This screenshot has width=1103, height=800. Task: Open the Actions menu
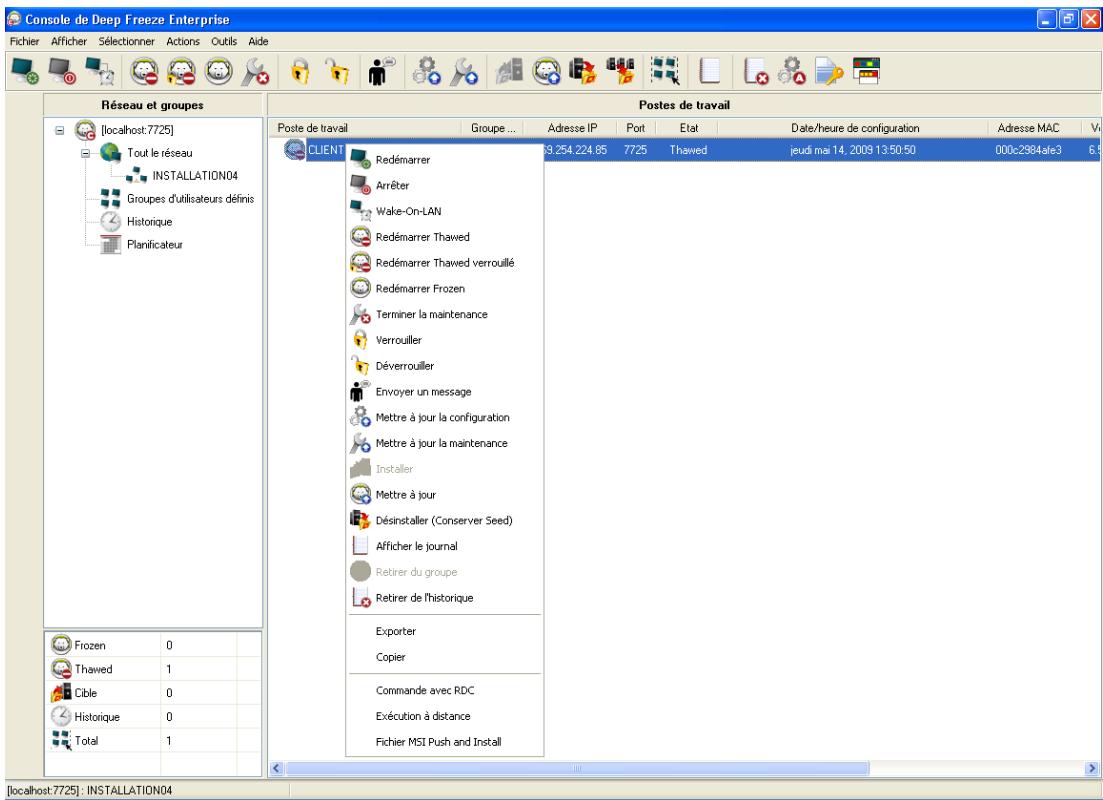183,42
